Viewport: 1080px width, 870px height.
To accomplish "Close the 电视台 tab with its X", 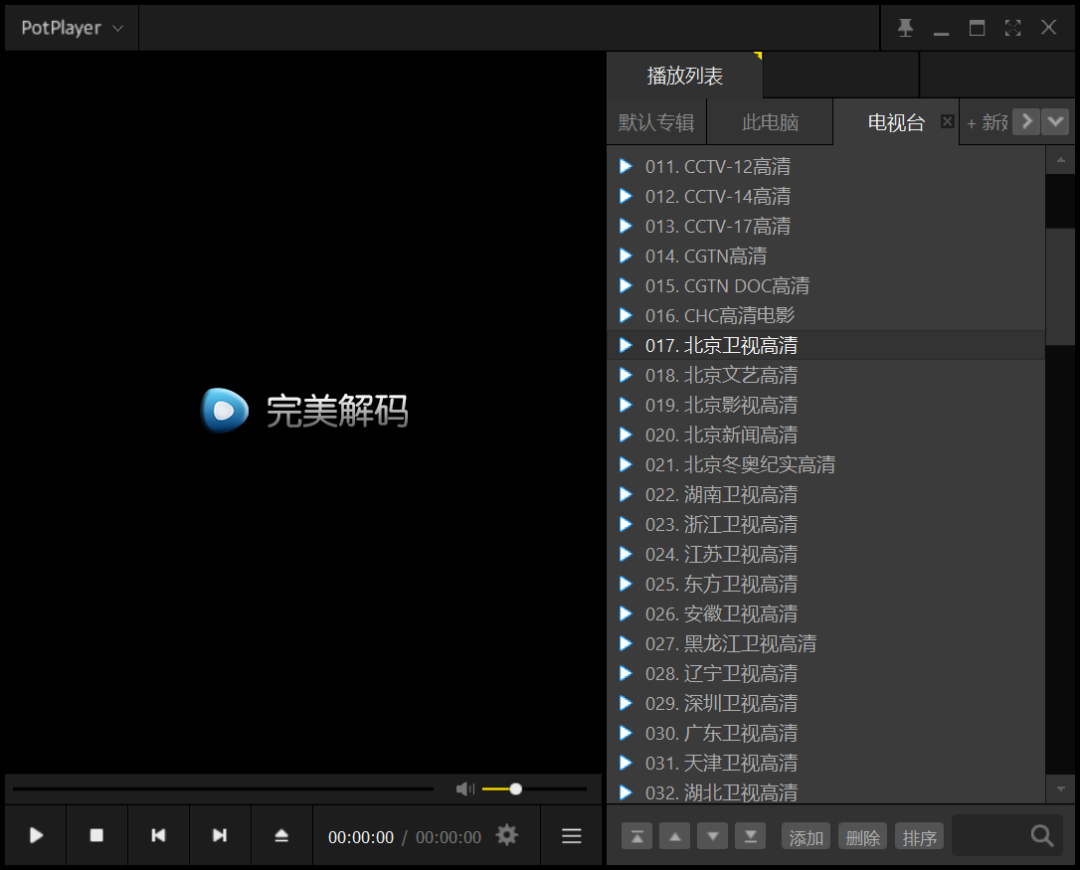I will (948, 121).
